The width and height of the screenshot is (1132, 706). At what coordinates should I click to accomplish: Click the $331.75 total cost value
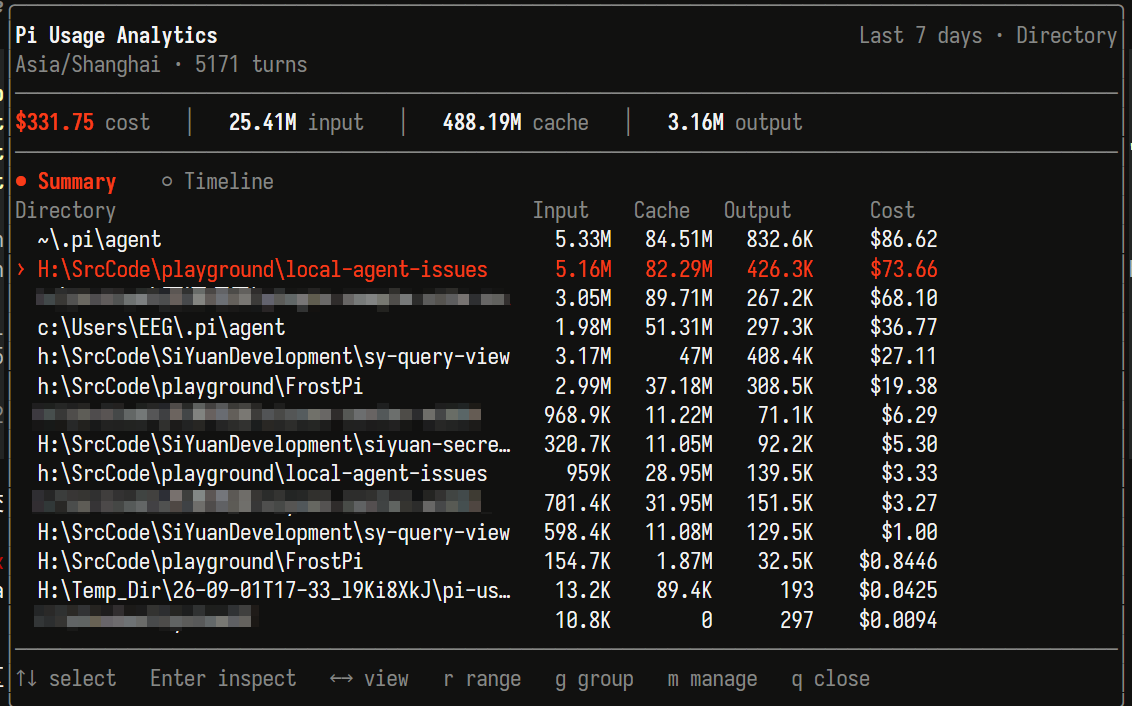55,122
